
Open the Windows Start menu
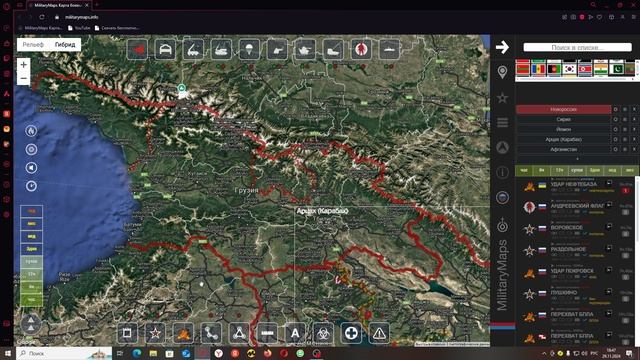pyautogui.click(x=8, y=353)
